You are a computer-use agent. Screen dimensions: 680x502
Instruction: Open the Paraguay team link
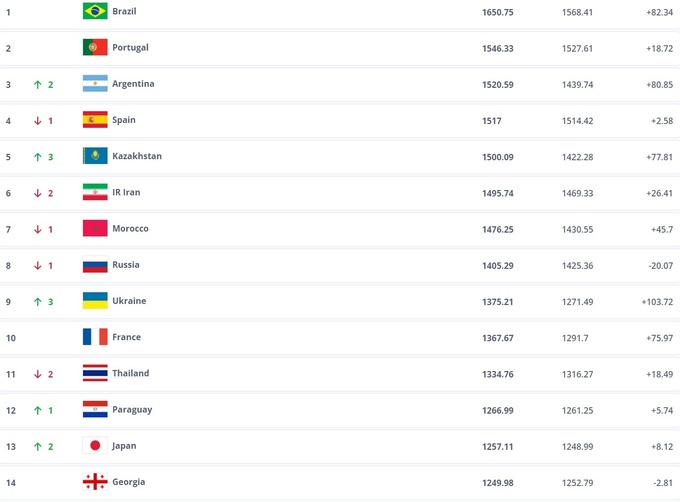point(131,409)
